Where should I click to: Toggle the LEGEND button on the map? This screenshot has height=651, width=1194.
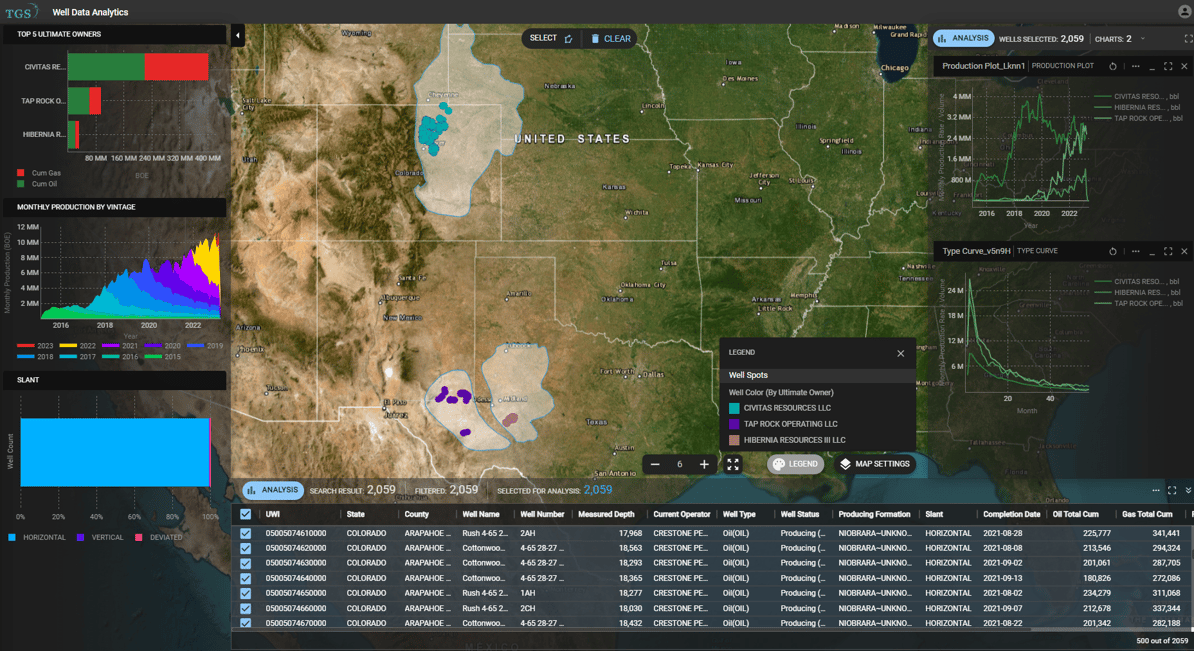(x=795, y=464)
